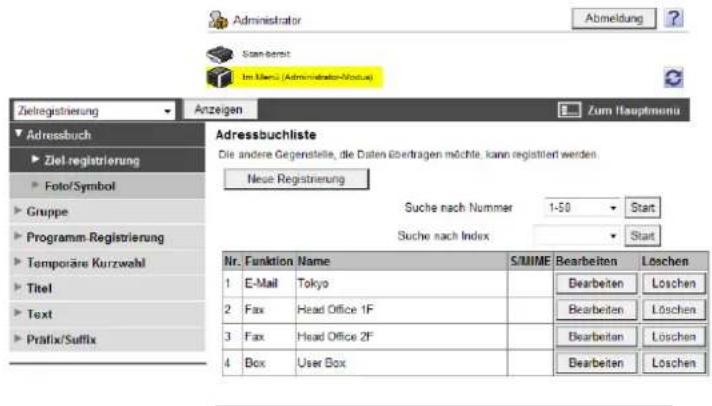Image resolution: width=712 pixels, height=406 pixels.
Task: Expand the Text section
Action: click(107, 314)
